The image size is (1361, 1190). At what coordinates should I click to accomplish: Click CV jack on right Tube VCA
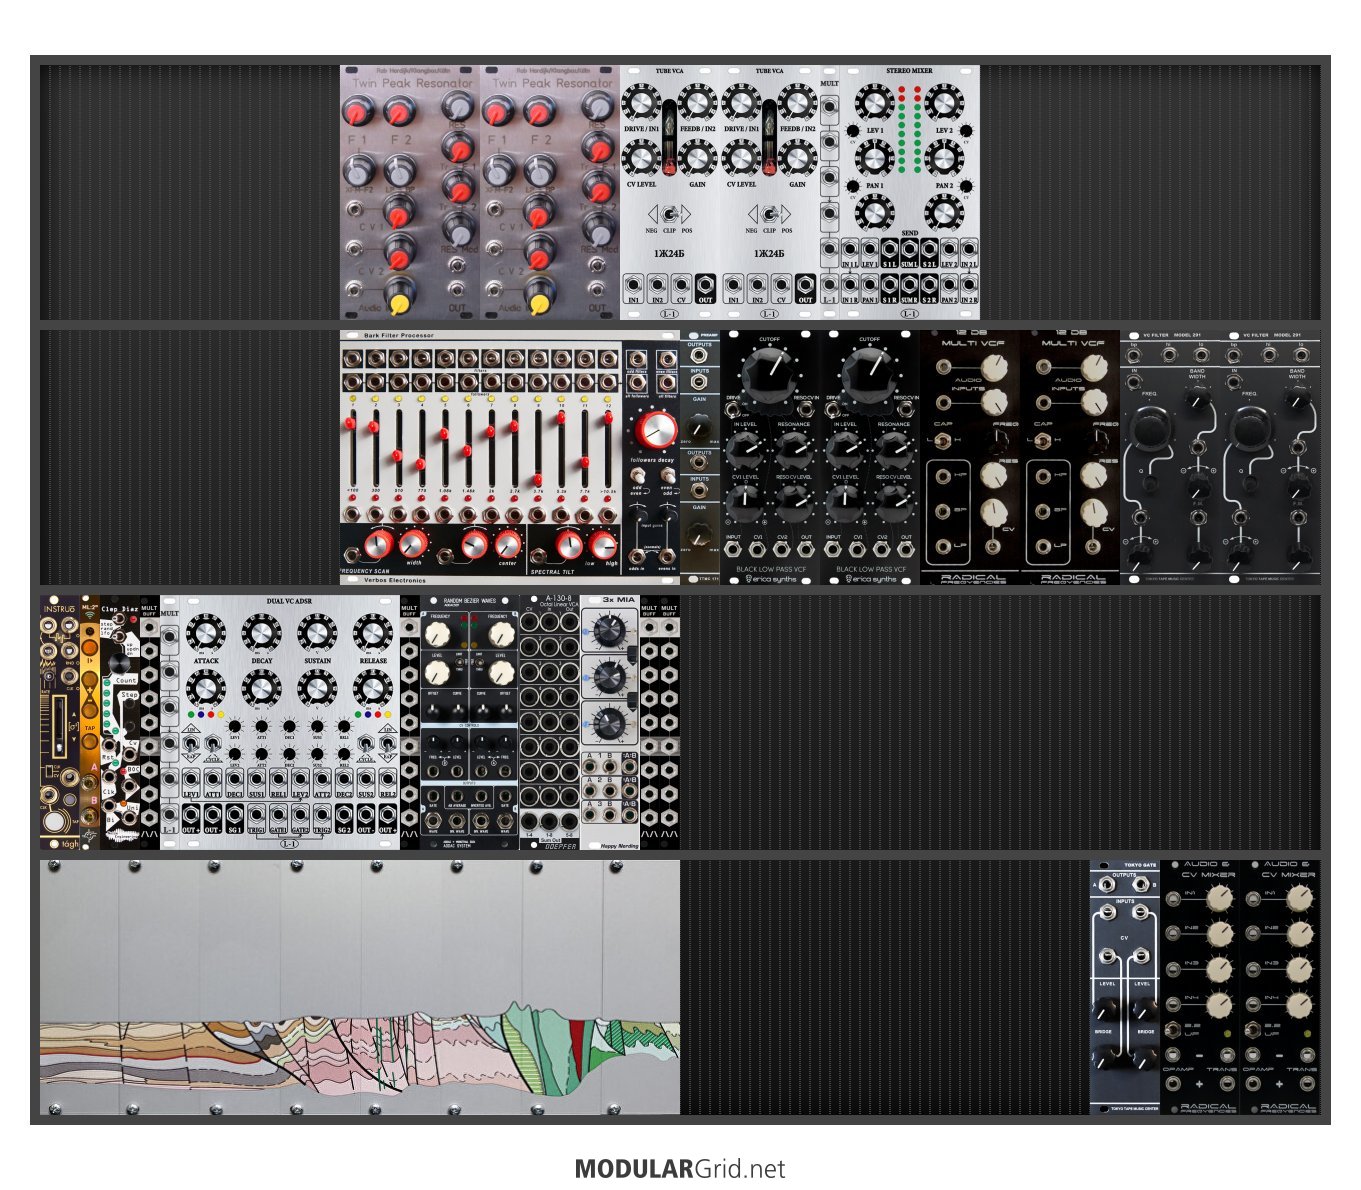click(x=781, y=285)
